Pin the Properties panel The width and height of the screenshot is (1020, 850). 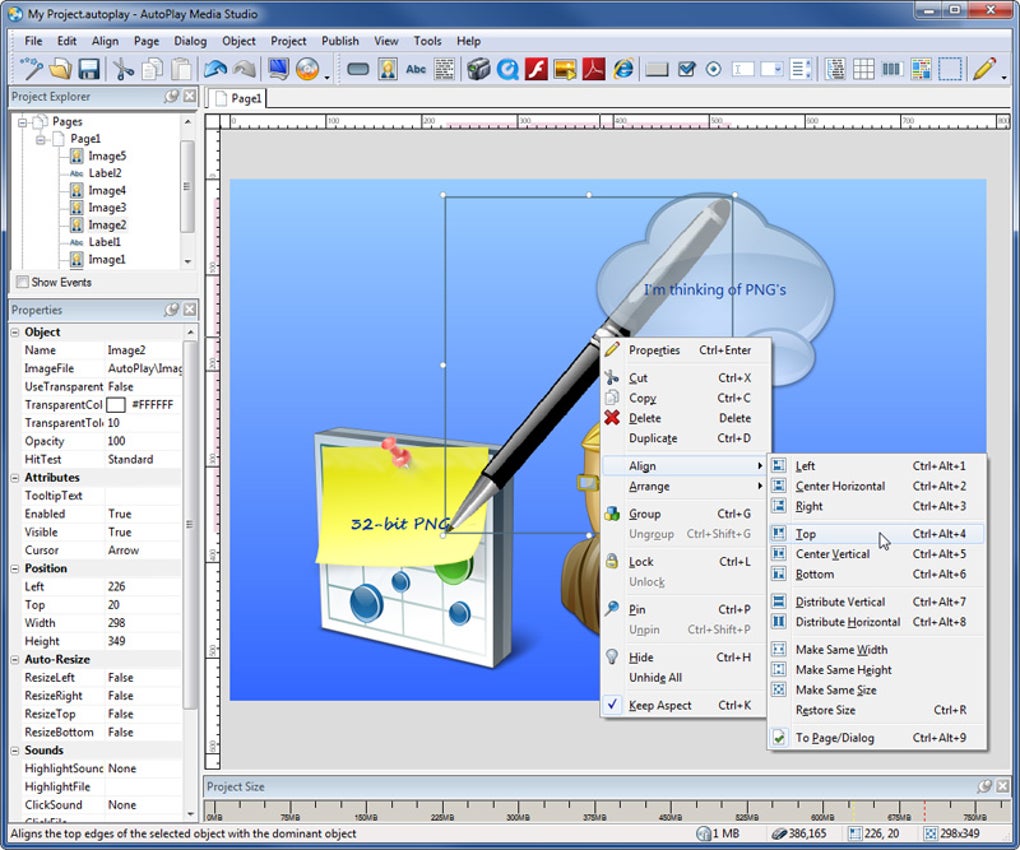[172, 310]
